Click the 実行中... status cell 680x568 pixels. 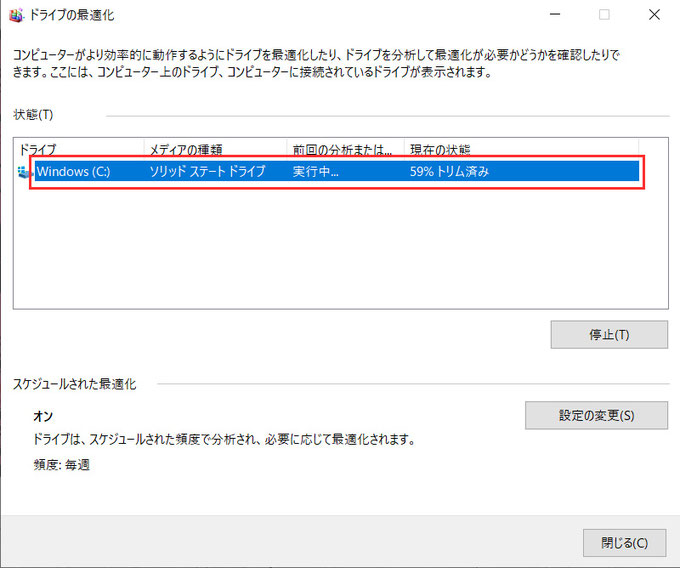click(x=315, y=172)
